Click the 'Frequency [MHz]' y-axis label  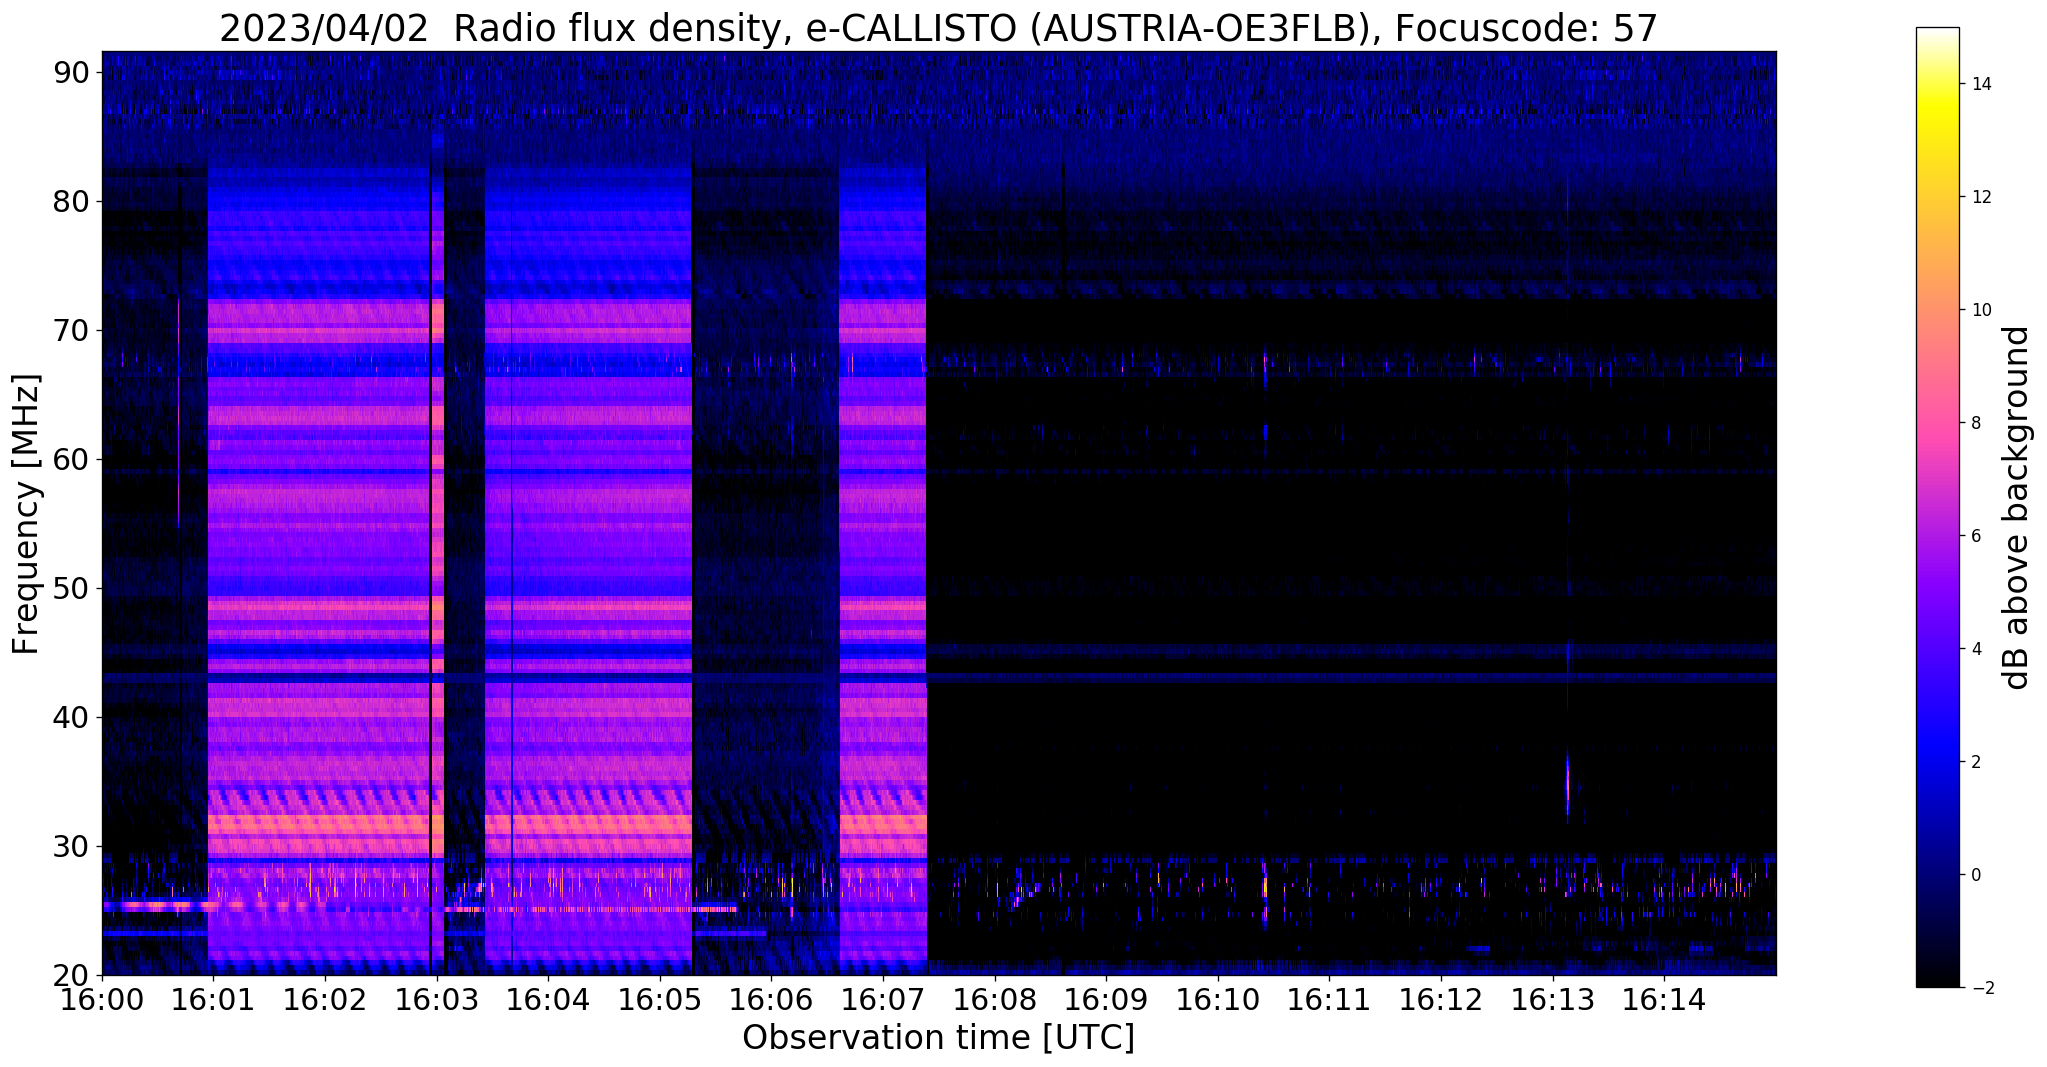tap(26, 514)
